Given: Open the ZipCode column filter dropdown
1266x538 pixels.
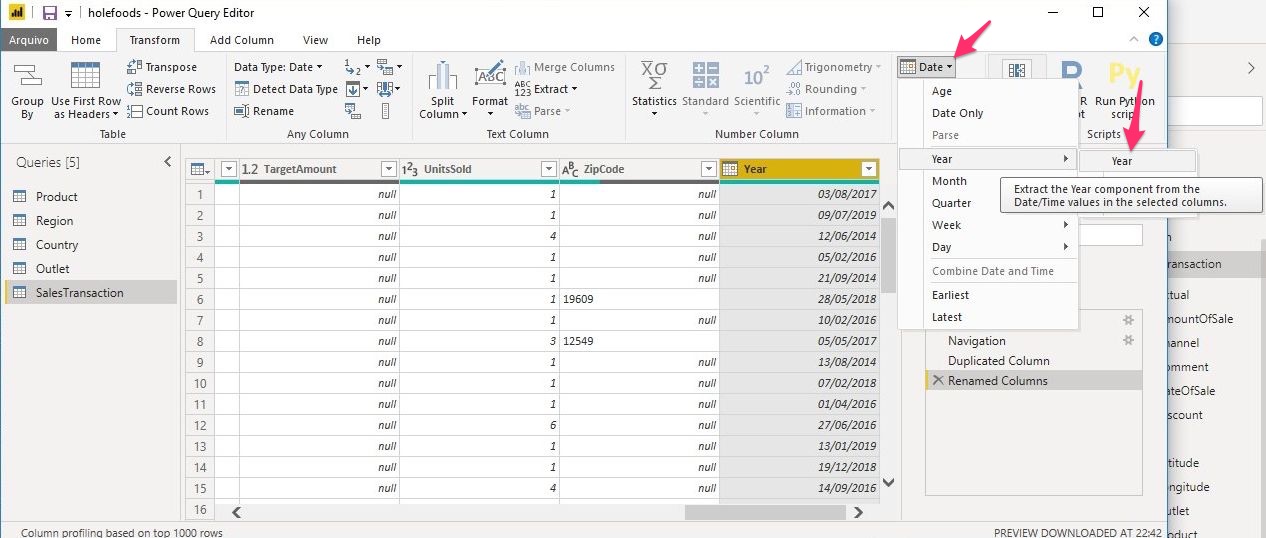Looking at the screenshot, I should coord(708,169).
